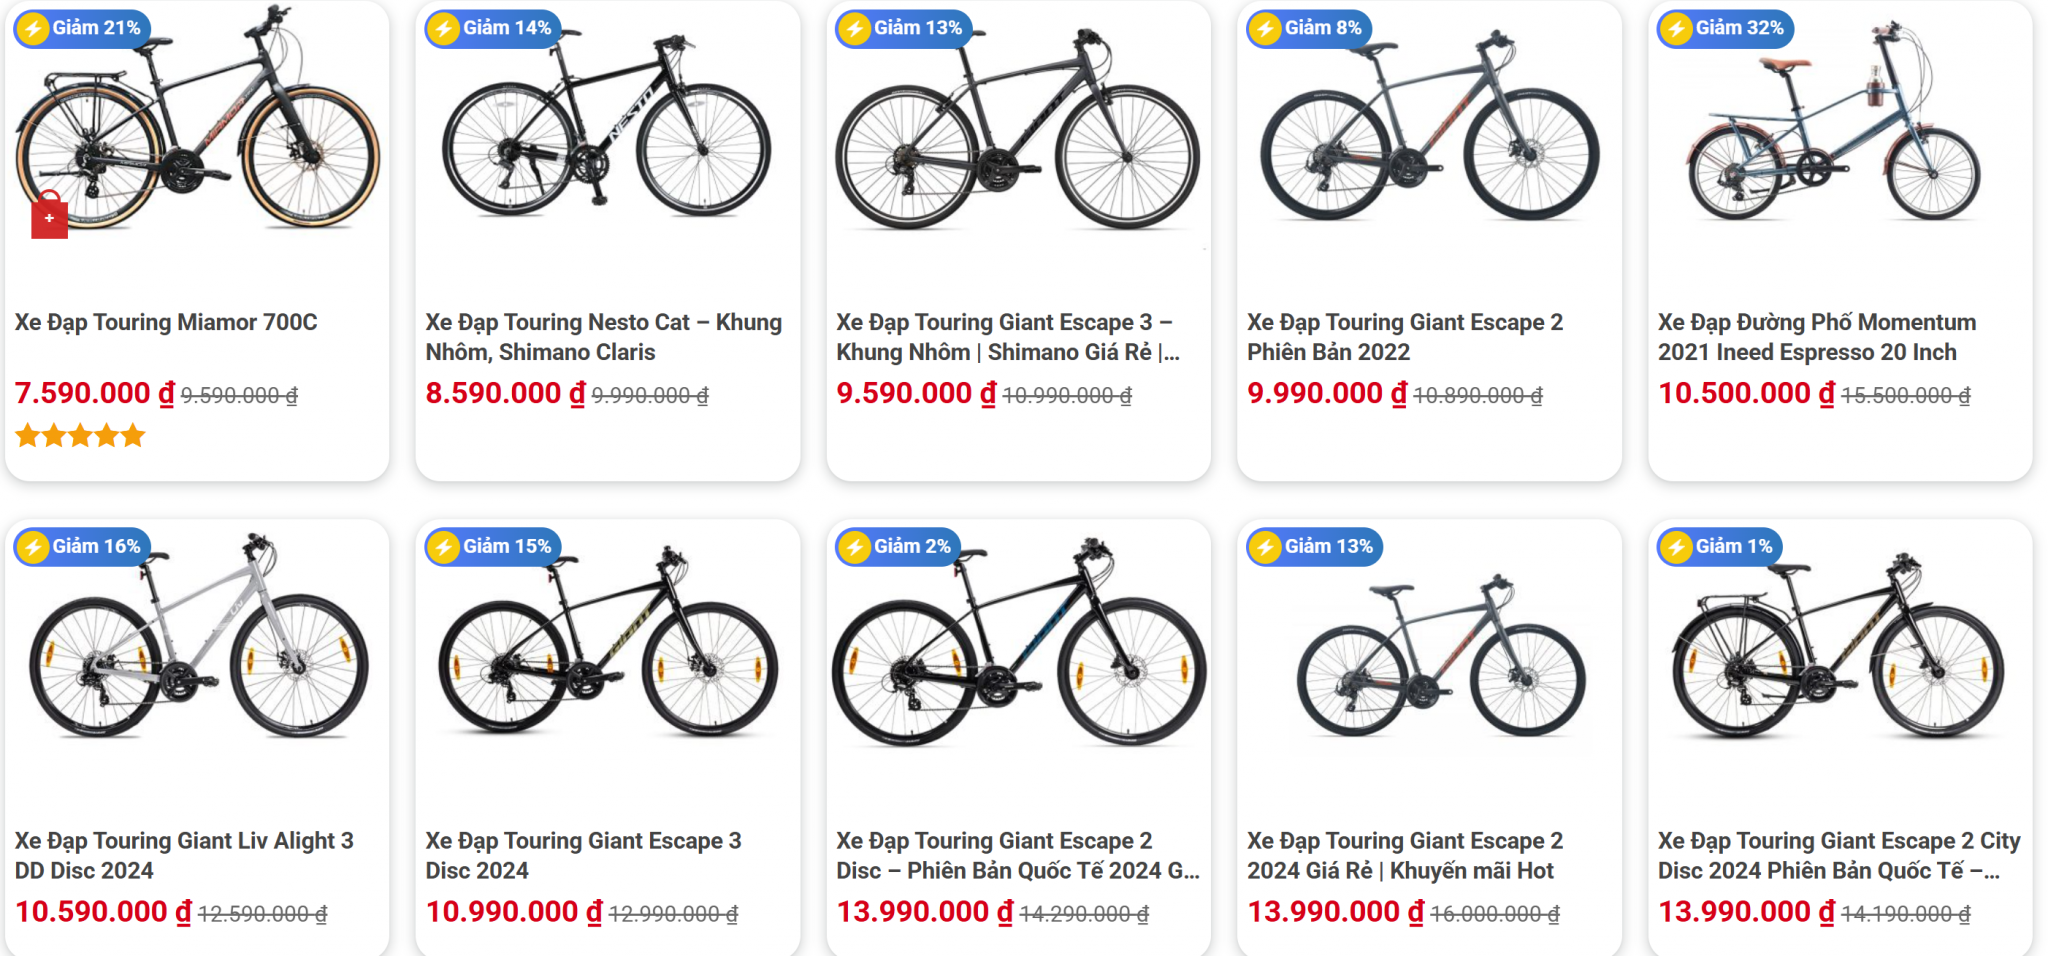This screenshot has width=2048, height=956.
Task: Open the Xe Đạp Touring Miamor 700C link
Action: click(x=166, y=322)
